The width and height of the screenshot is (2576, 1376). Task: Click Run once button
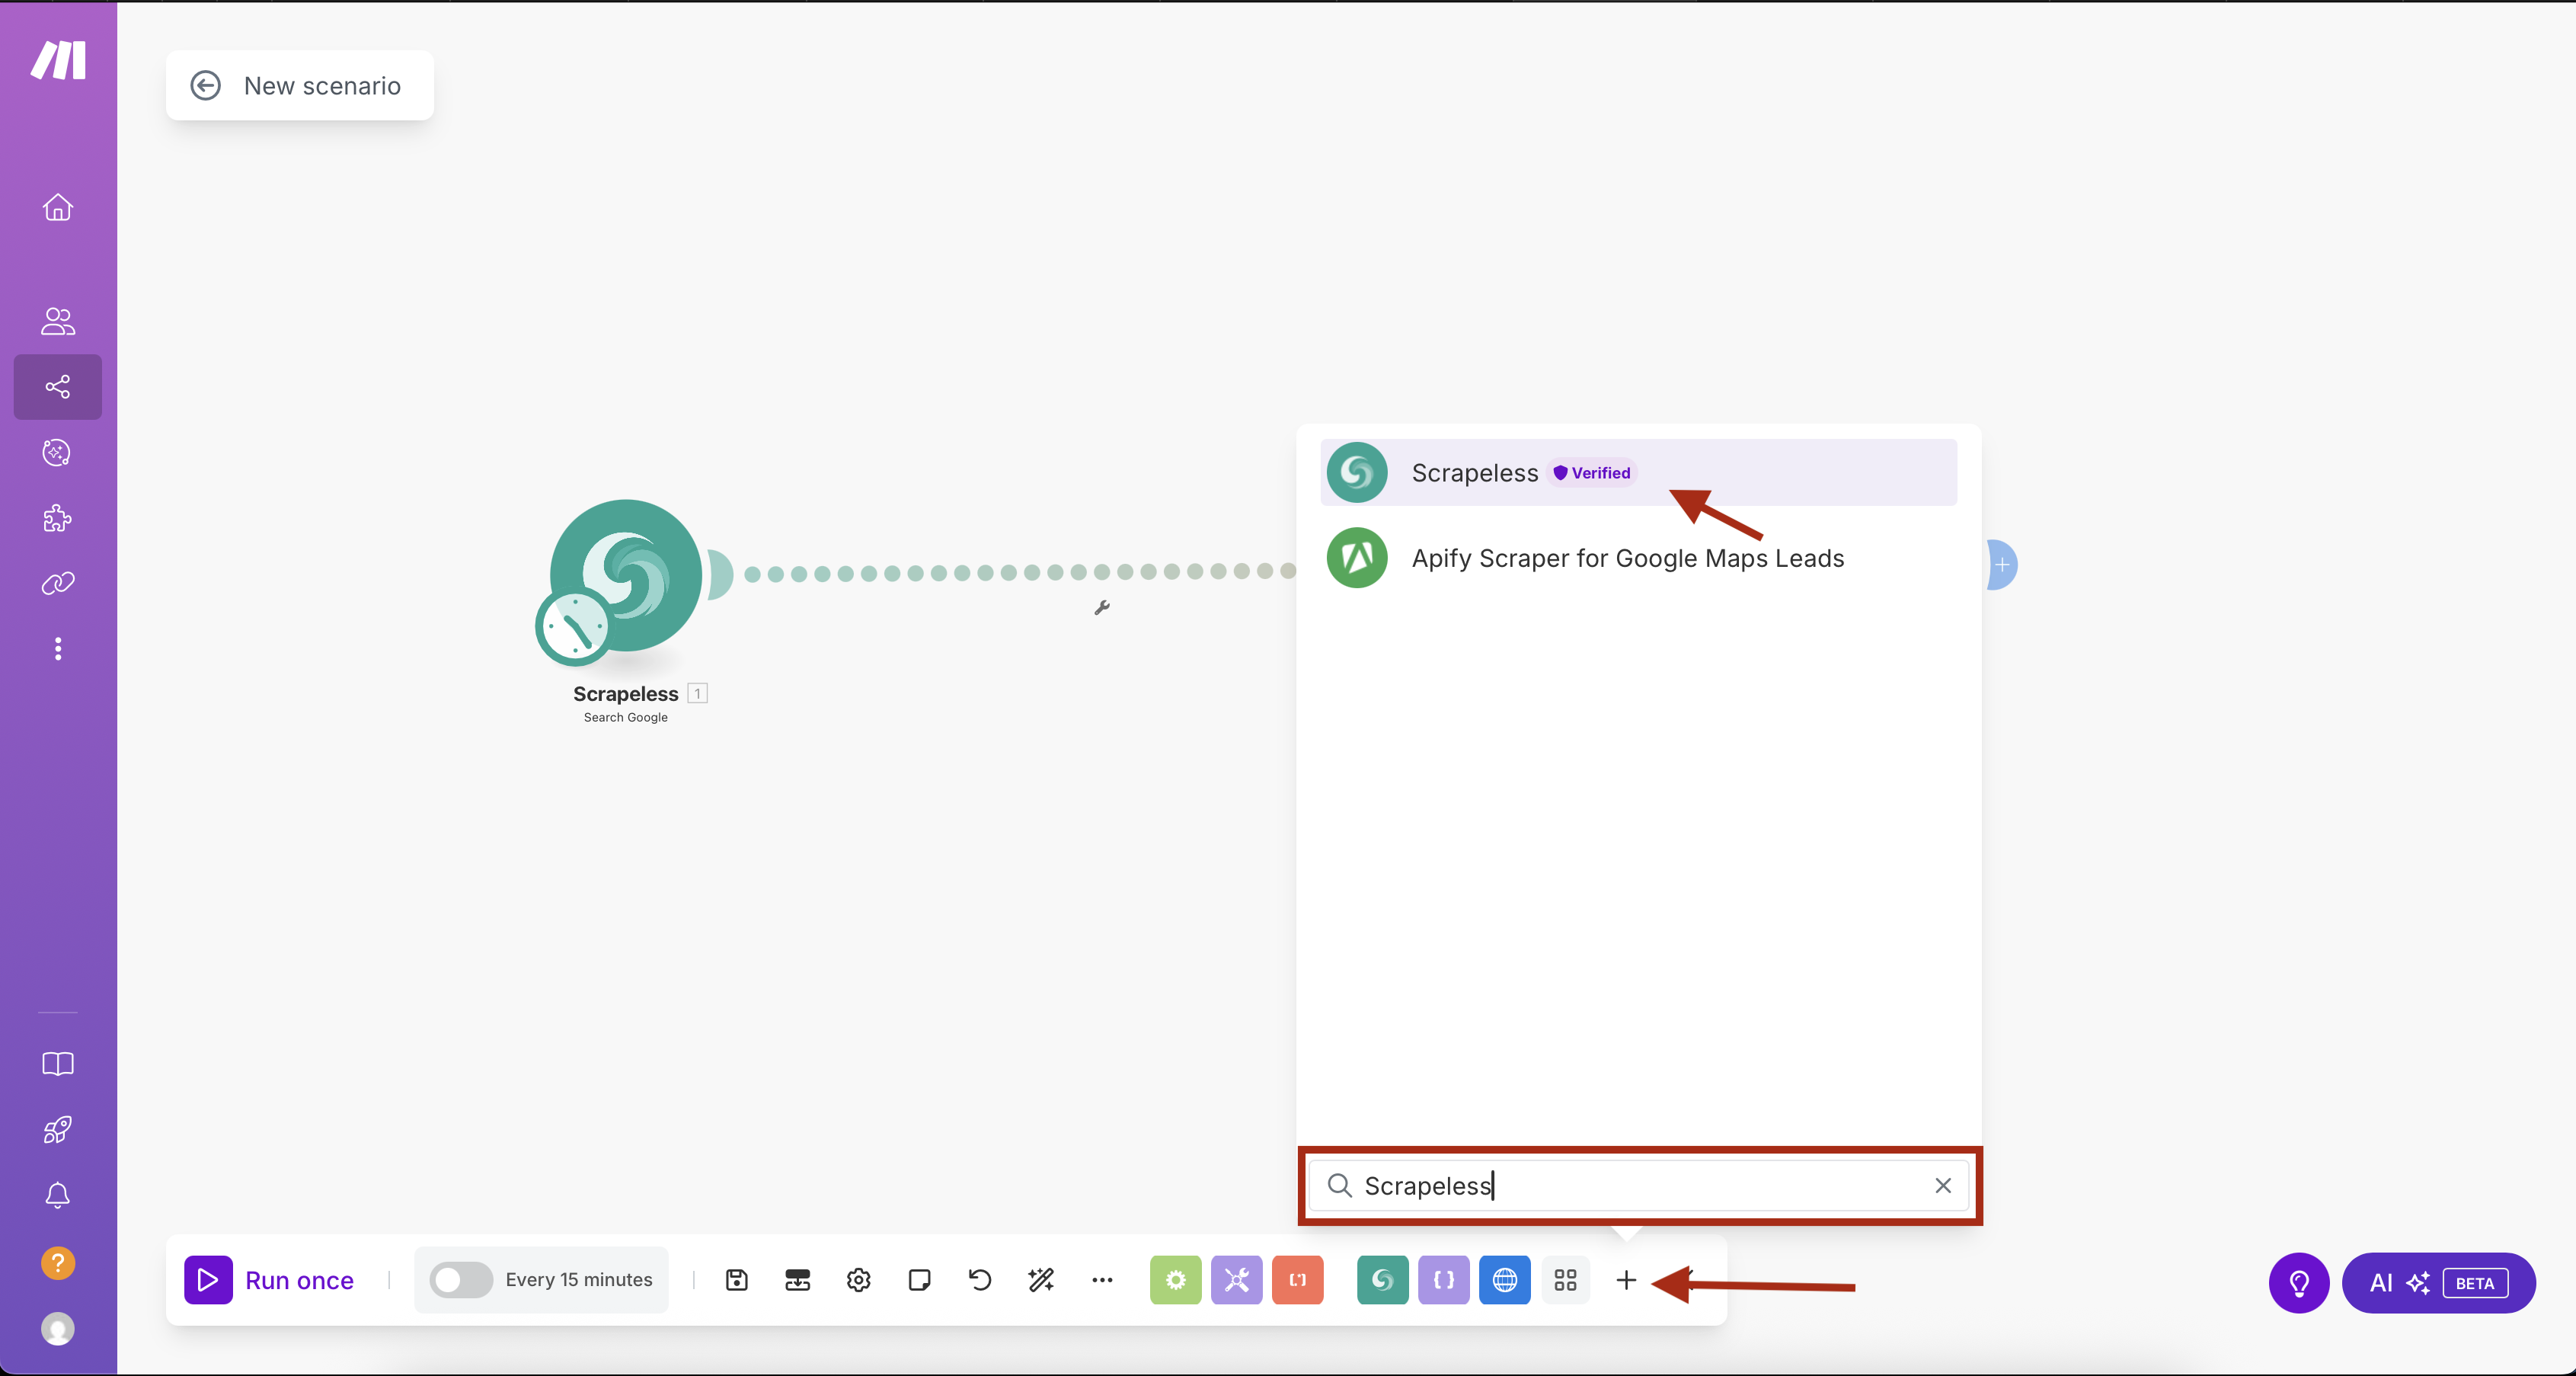click(270, 1280)
